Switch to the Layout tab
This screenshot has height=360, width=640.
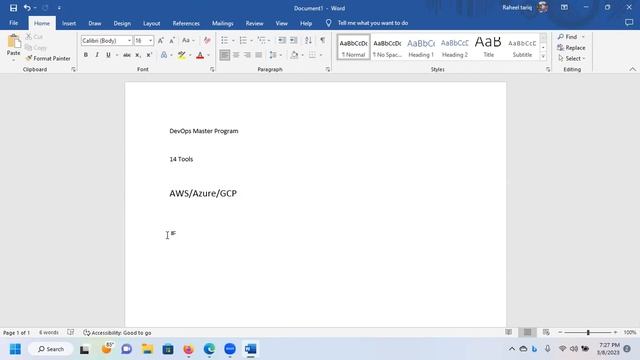(x=151, y=23)
